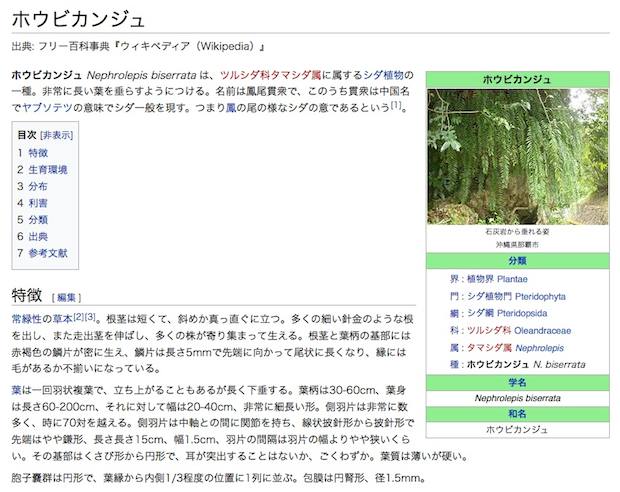Open the 門 rank link in infobox
The image size is (620, 492).
pyautogui.click(x=454, y=296)
